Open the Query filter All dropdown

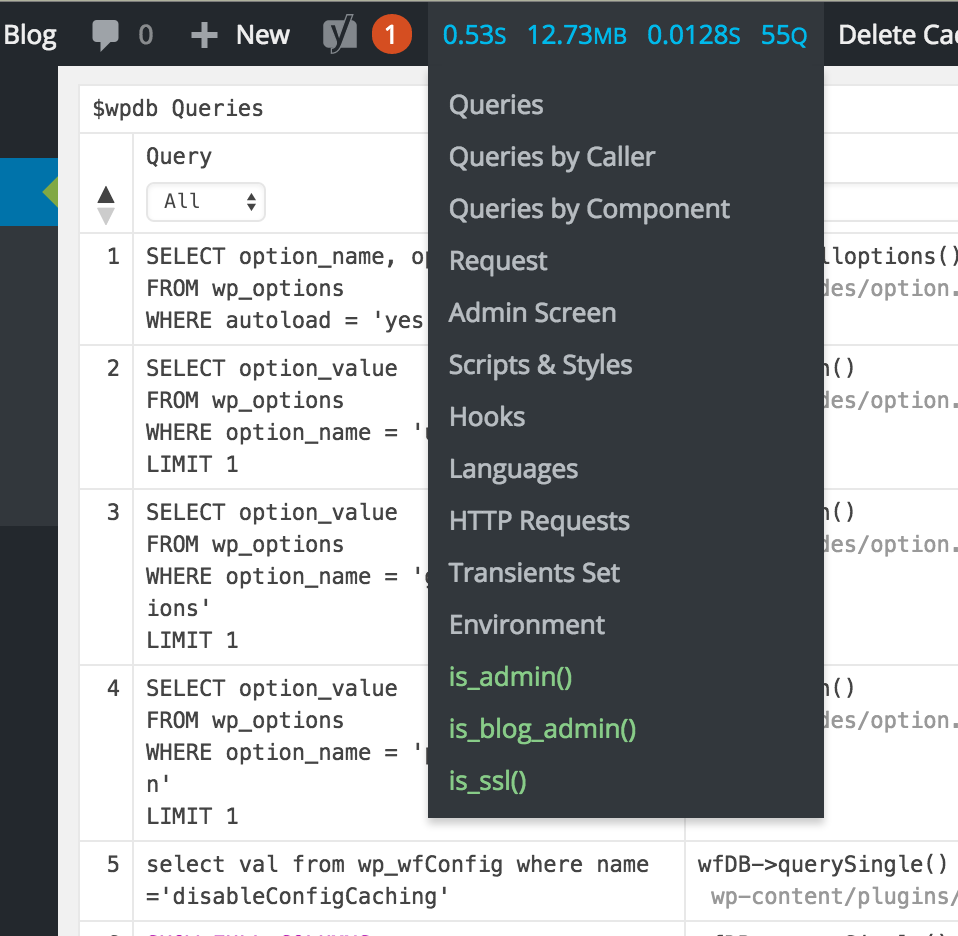coord(206,202)
